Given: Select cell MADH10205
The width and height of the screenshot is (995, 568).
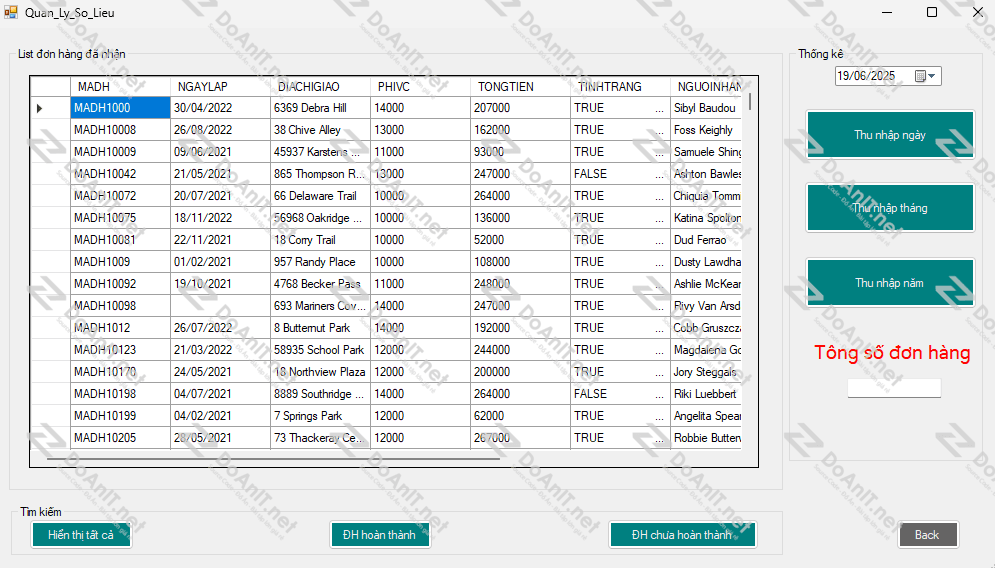Looking at the screenshot, I should pos(120,438).
